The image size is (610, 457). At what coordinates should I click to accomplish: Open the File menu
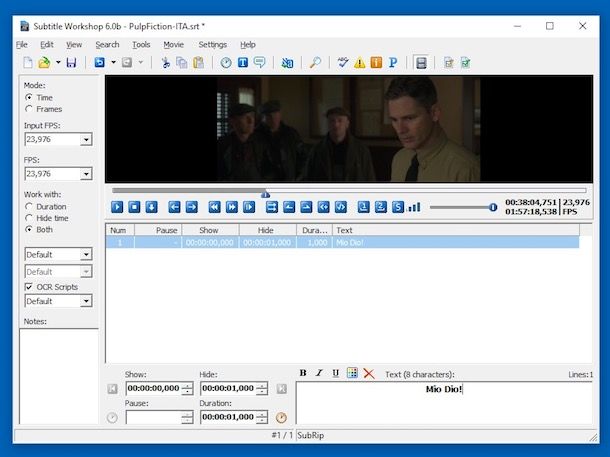tap(22, 45)
